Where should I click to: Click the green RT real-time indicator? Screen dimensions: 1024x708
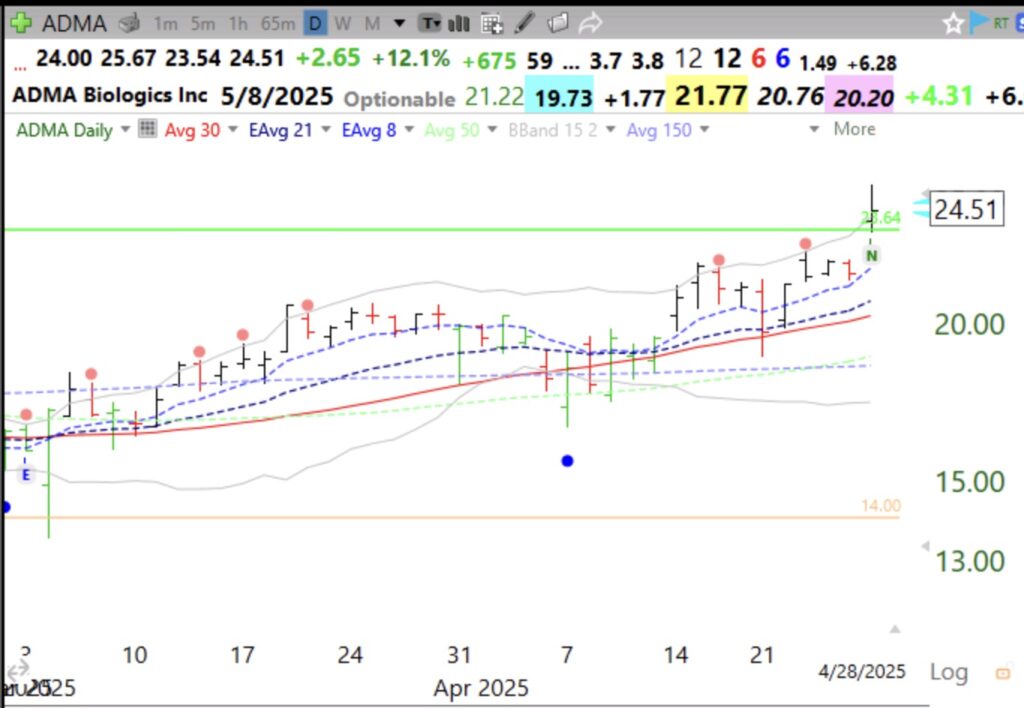pyautogui.click(x=1000, y=24)
